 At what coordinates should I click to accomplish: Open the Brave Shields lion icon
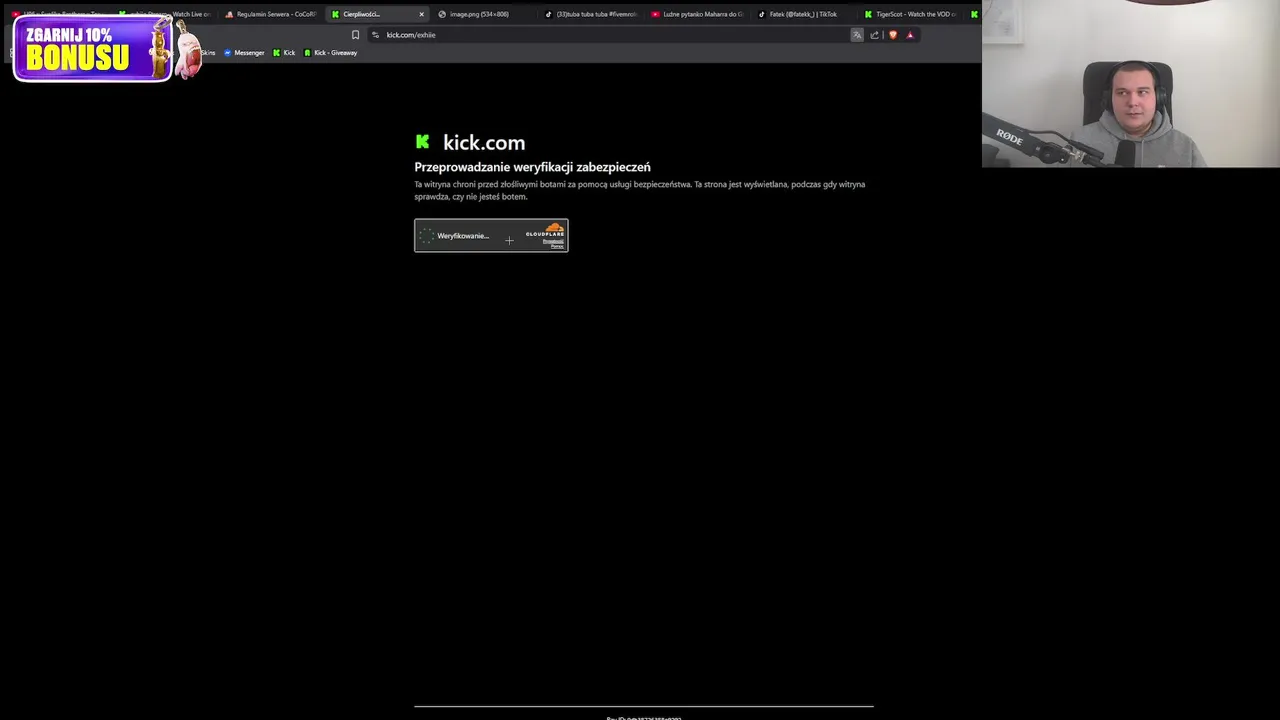(893, 35)
